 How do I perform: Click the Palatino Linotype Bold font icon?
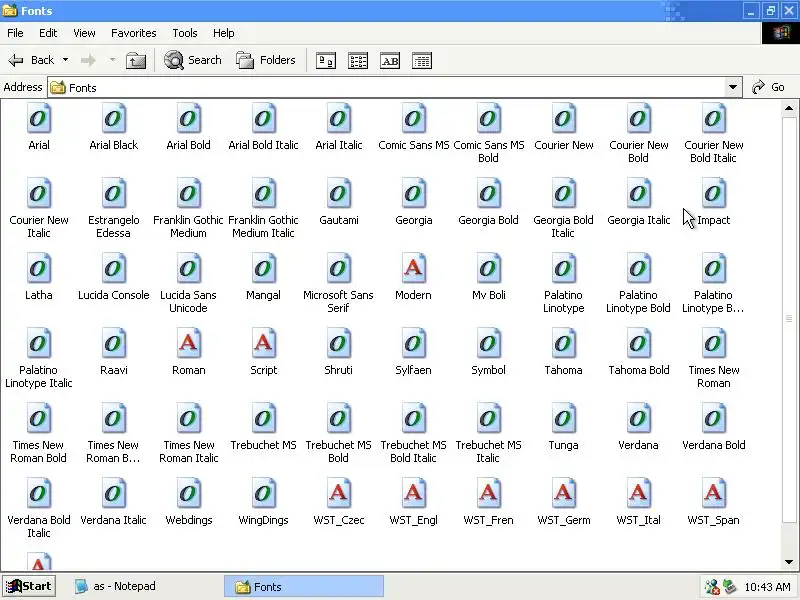(639, 268)
